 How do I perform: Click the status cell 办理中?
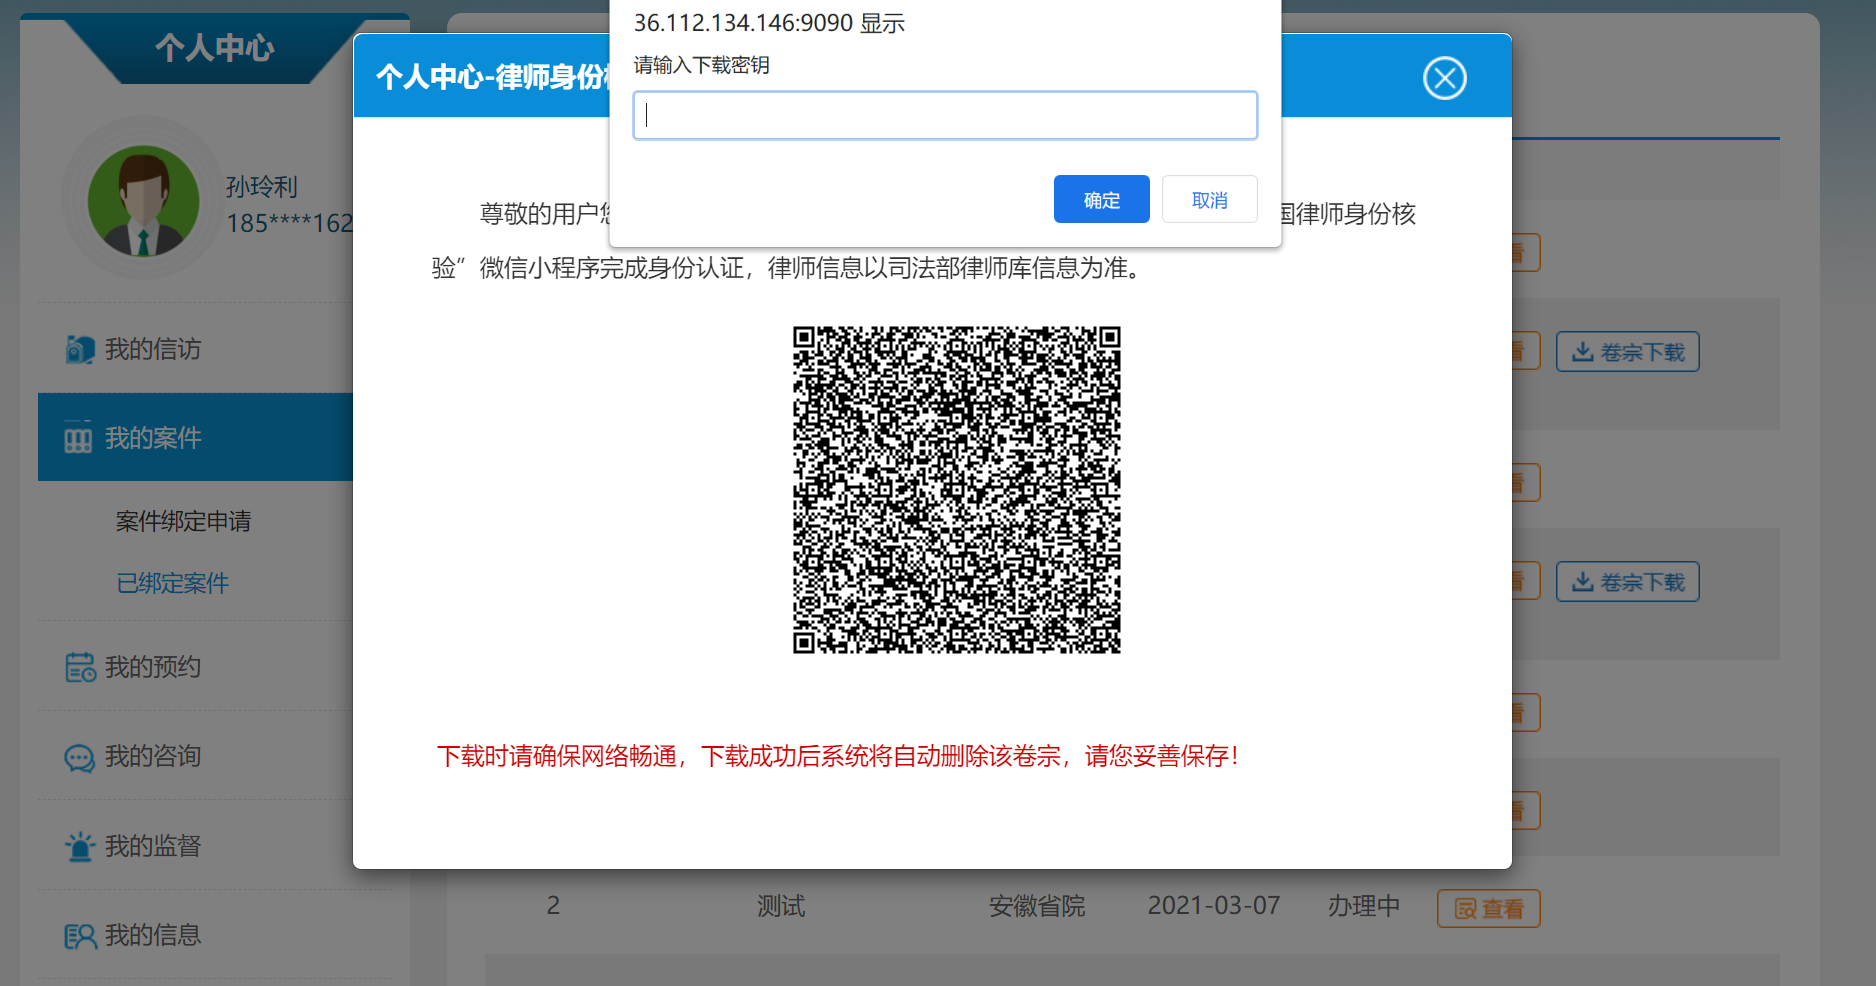1364,906
